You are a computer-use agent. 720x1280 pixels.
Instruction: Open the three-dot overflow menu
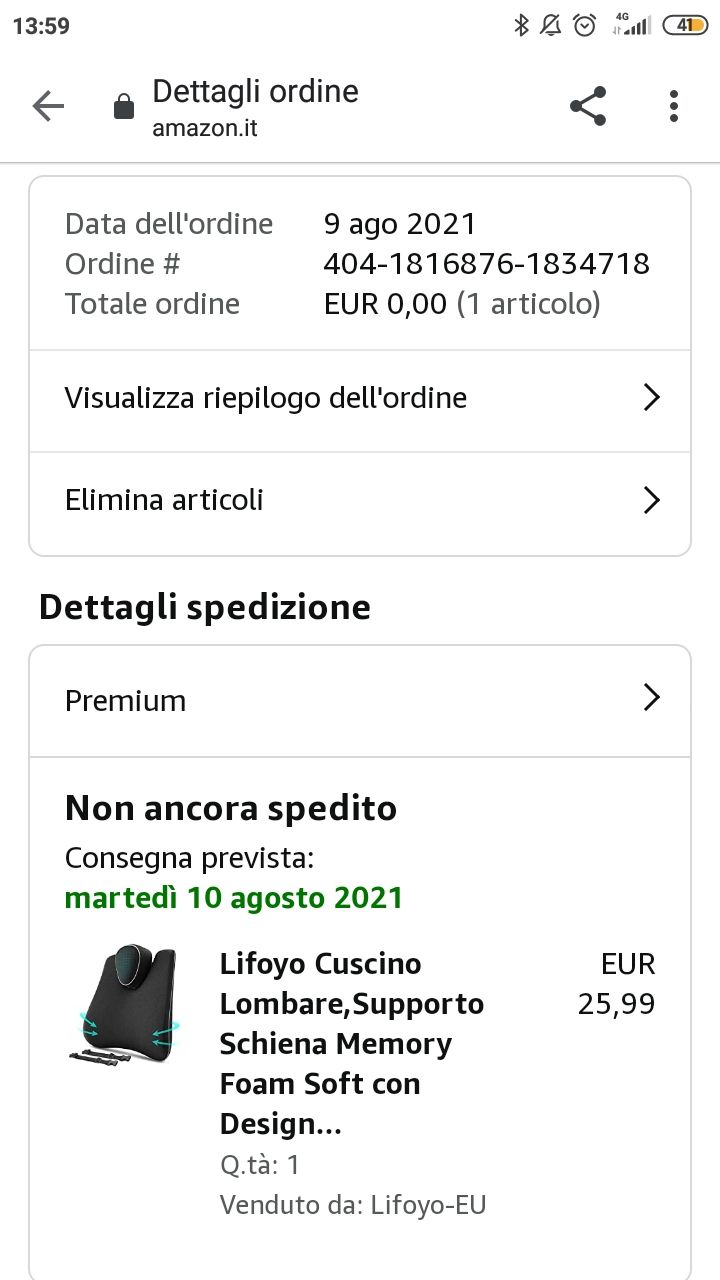click(x=674, y=106)
